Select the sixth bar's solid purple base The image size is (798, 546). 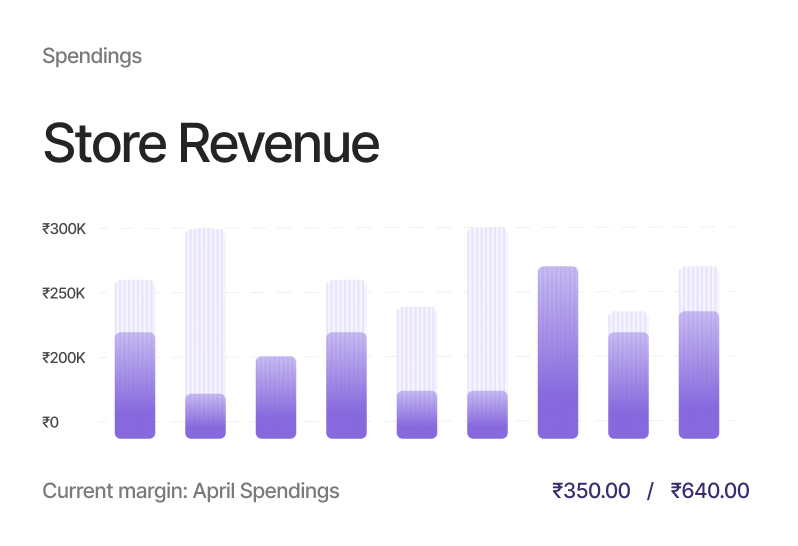click(487, 414)
